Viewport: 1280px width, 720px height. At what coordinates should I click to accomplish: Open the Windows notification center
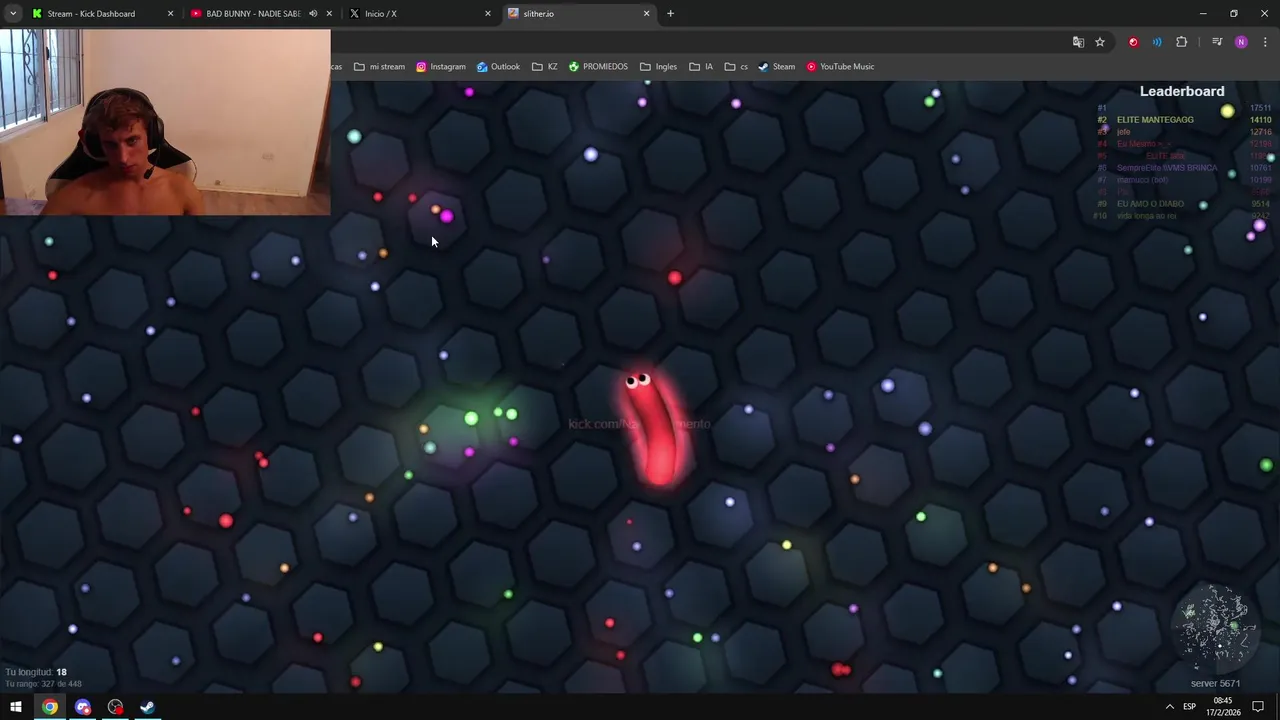tap(1258, 707)
